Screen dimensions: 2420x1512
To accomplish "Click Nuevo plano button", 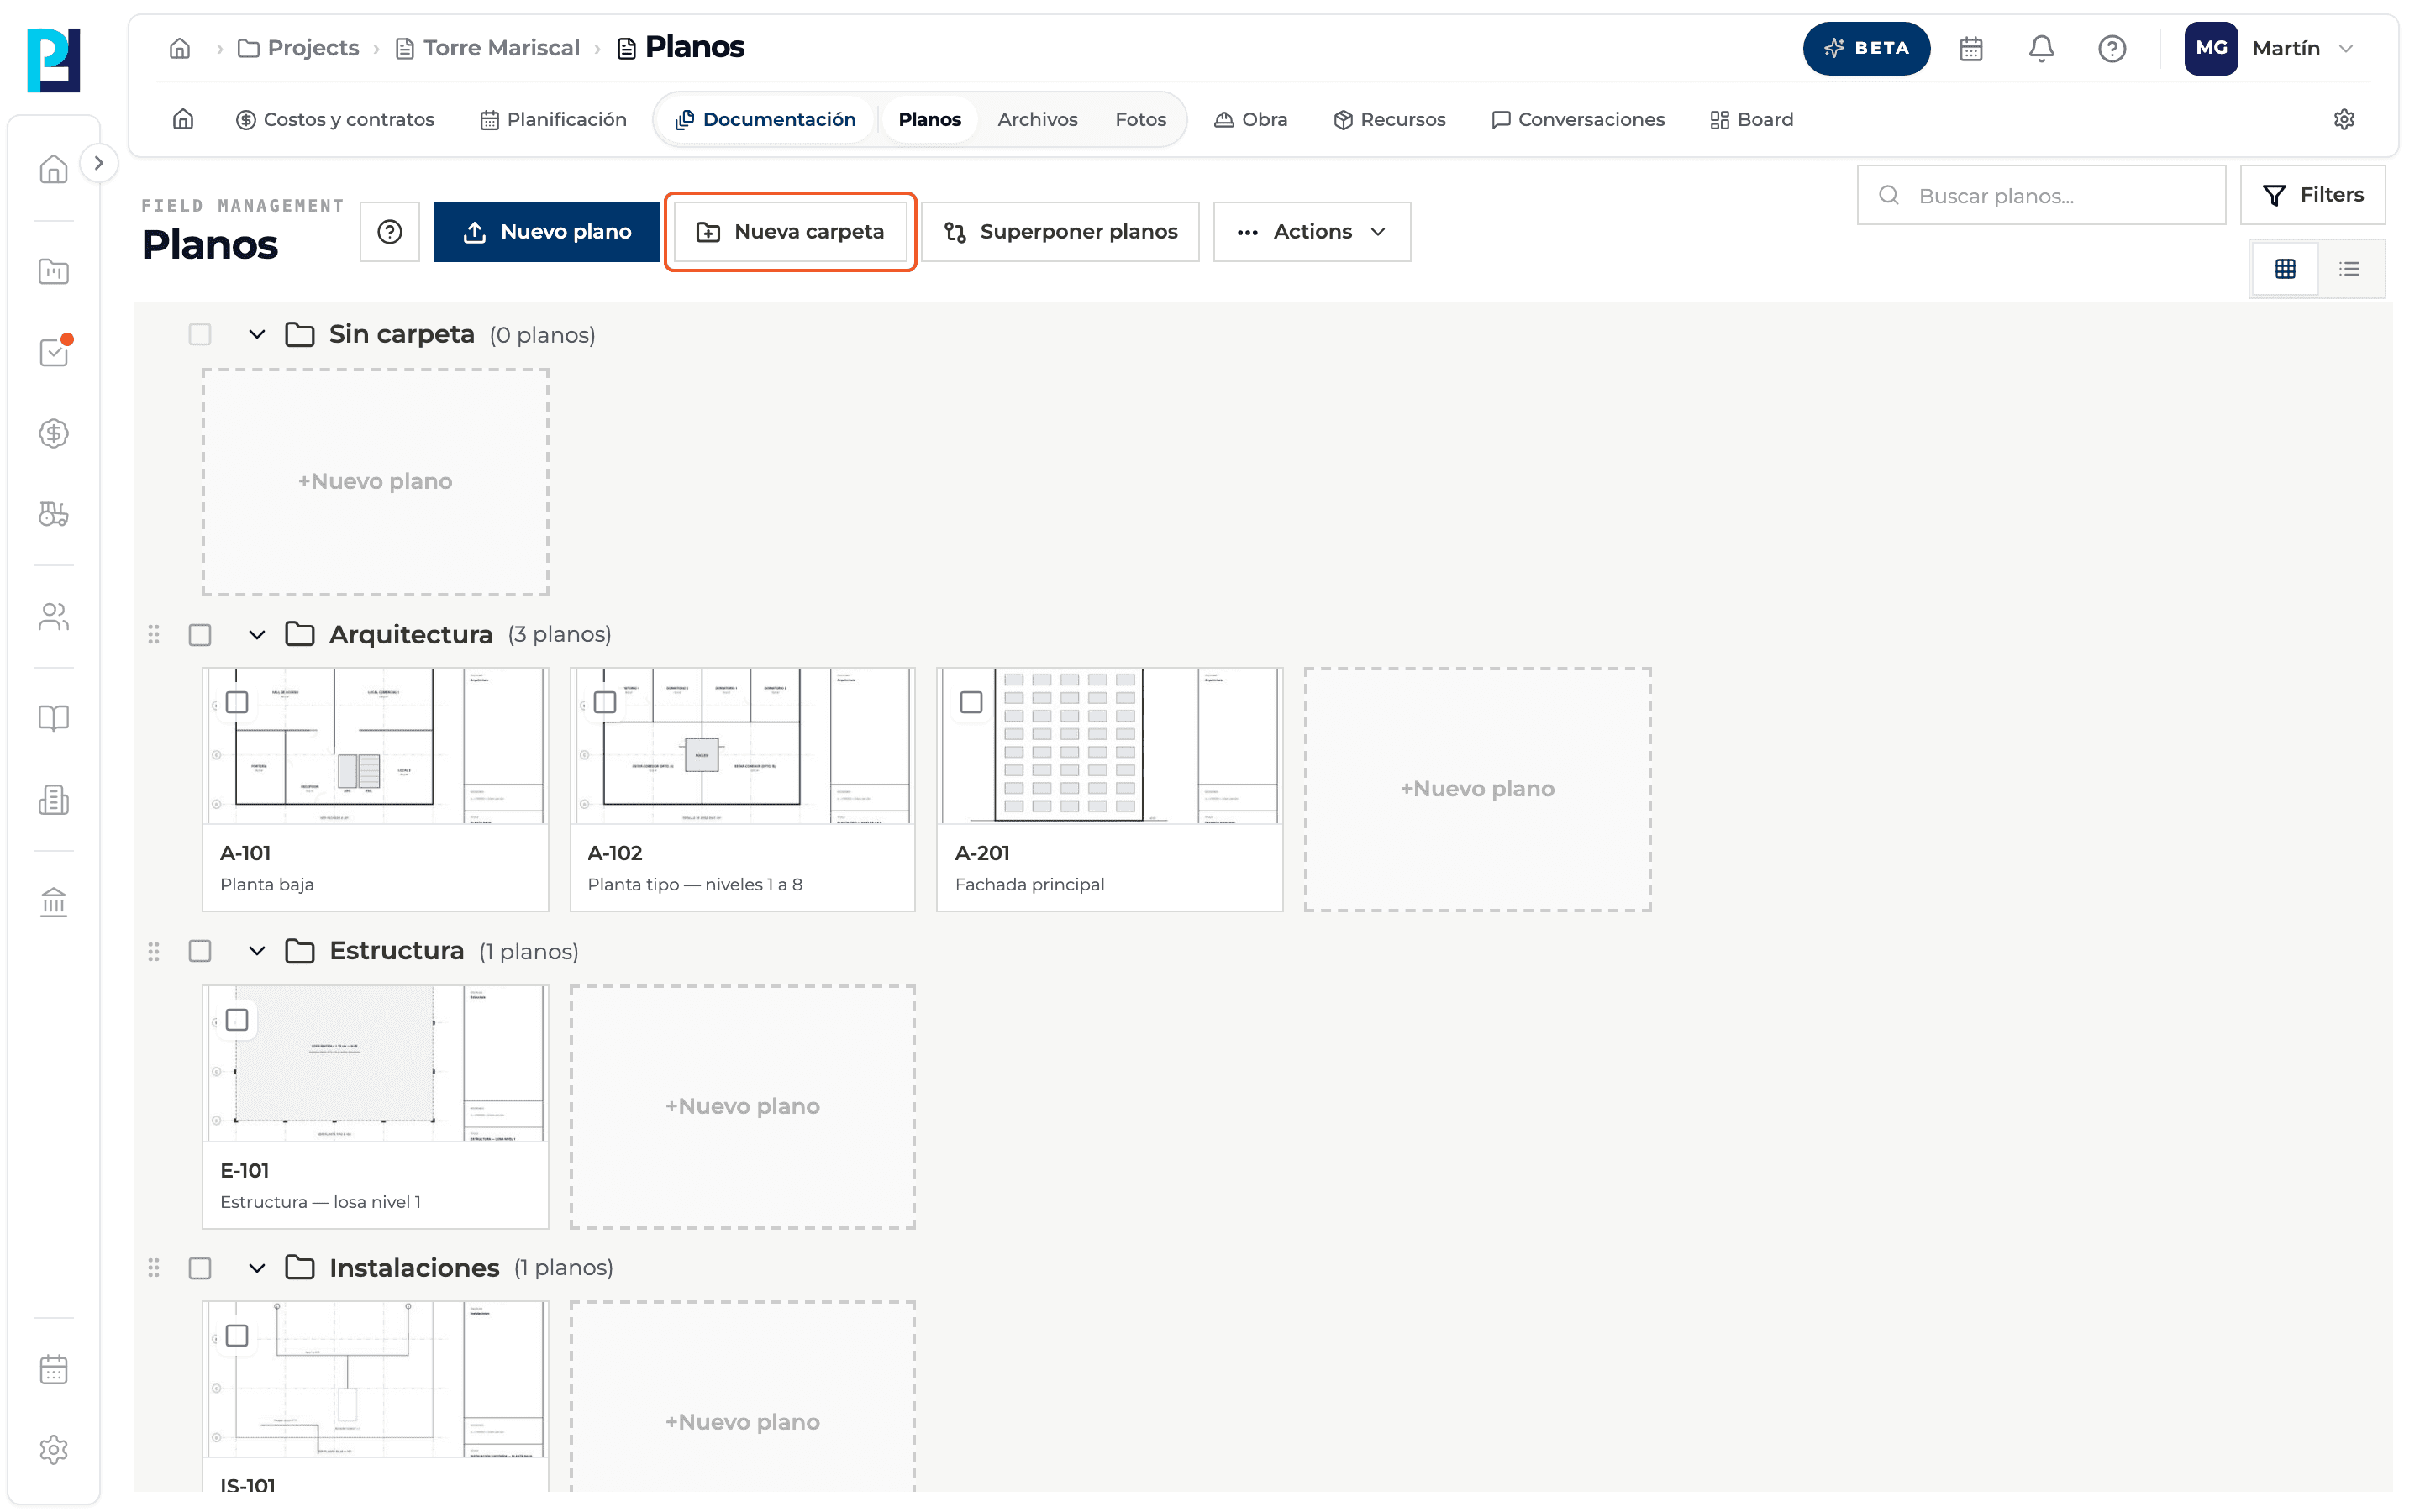I will tap(546, 231).
